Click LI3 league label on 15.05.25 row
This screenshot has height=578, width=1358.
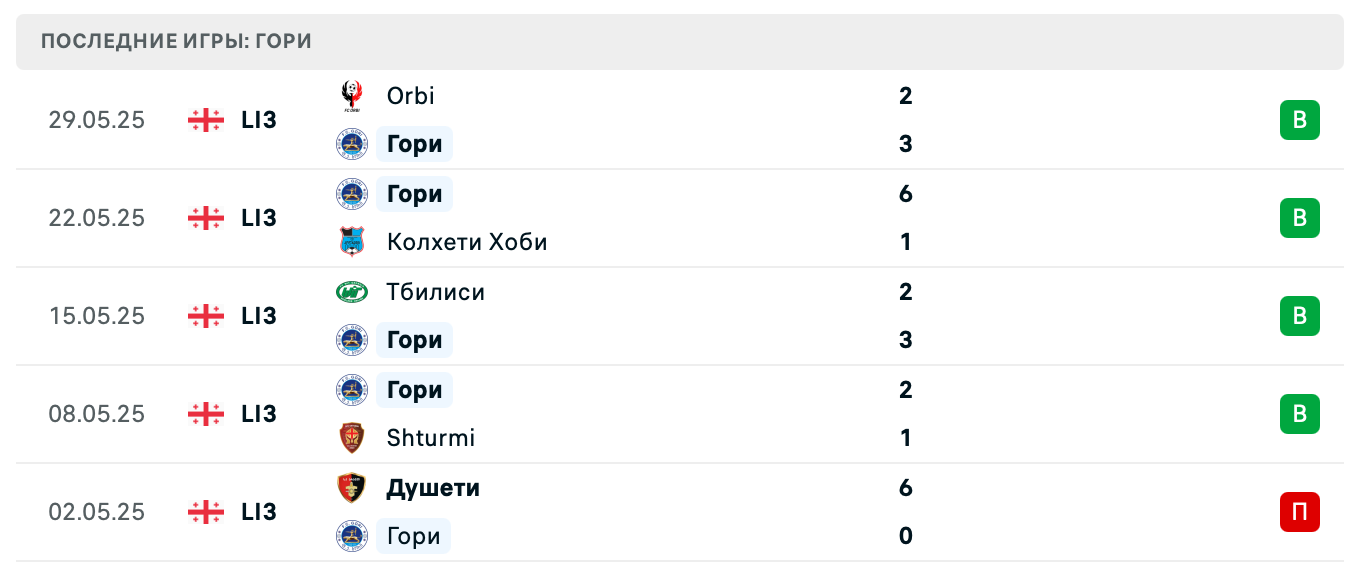[x=258, y=316]
